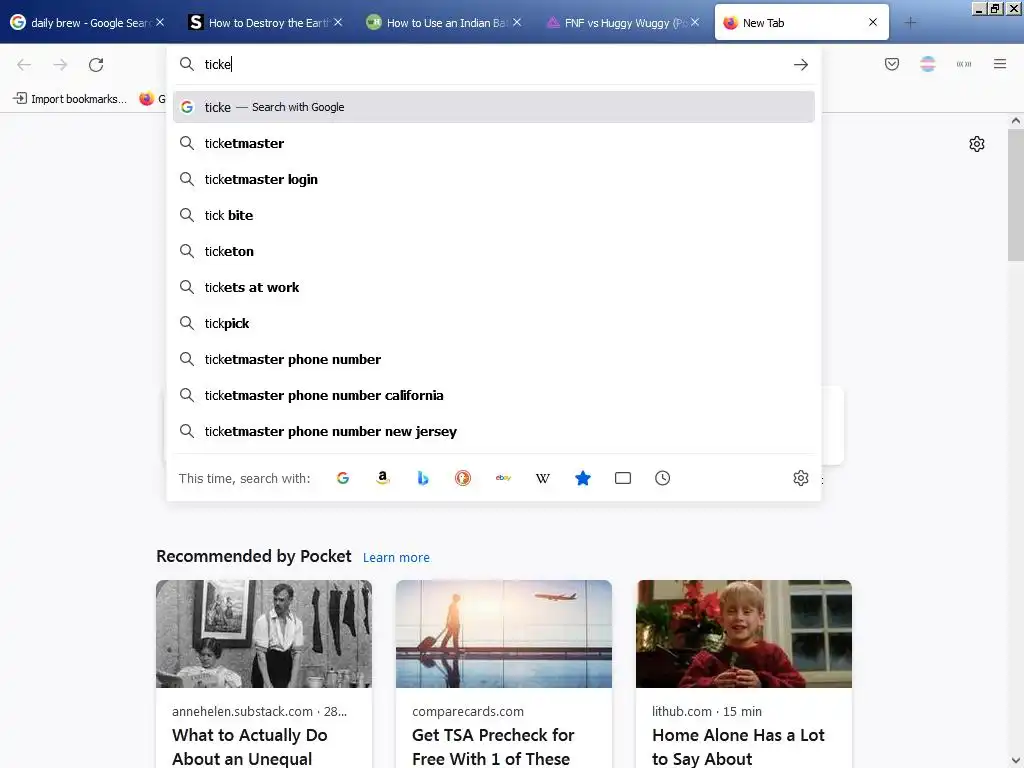Screen dimensions: 1024x768
Task: Choose 'ticke — Search with Google' suggestion
Action: [494, 107]
